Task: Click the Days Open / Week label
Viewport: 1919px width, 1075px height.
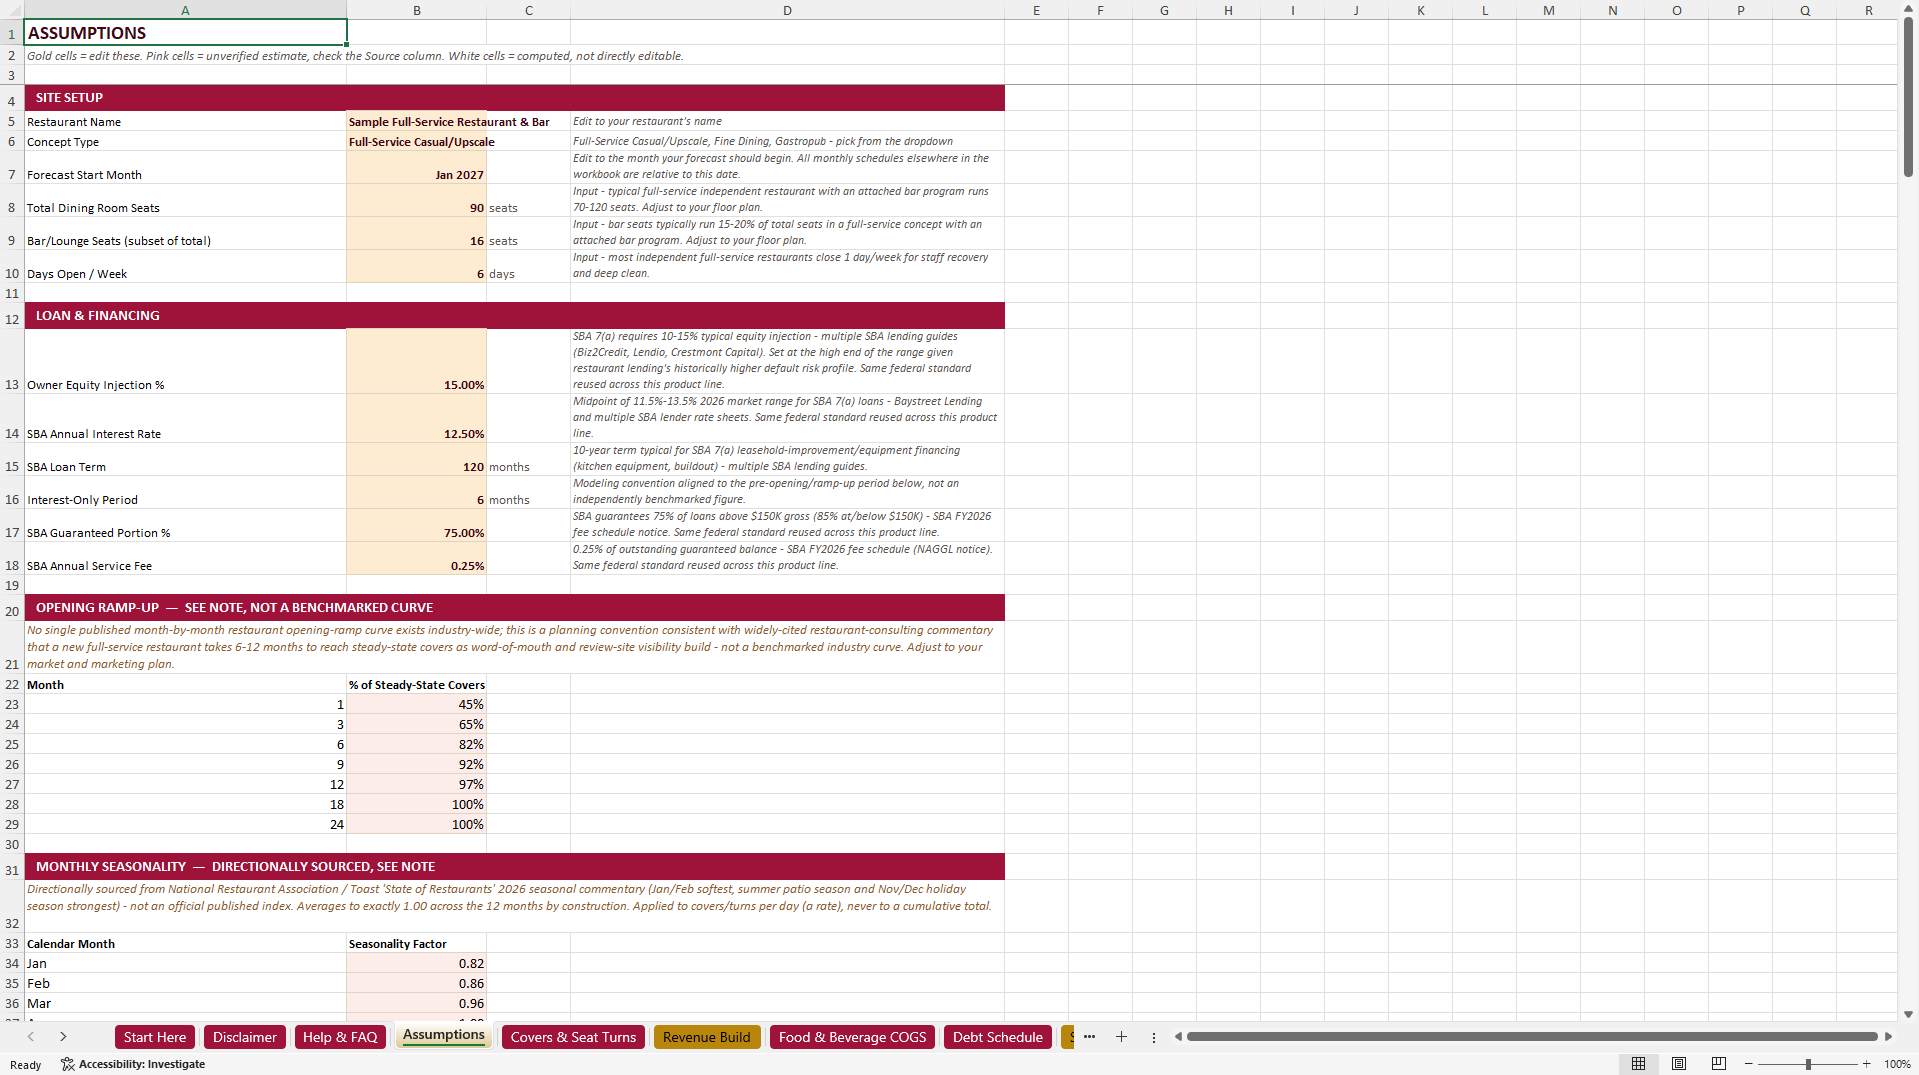Action: tap(76, 274)
